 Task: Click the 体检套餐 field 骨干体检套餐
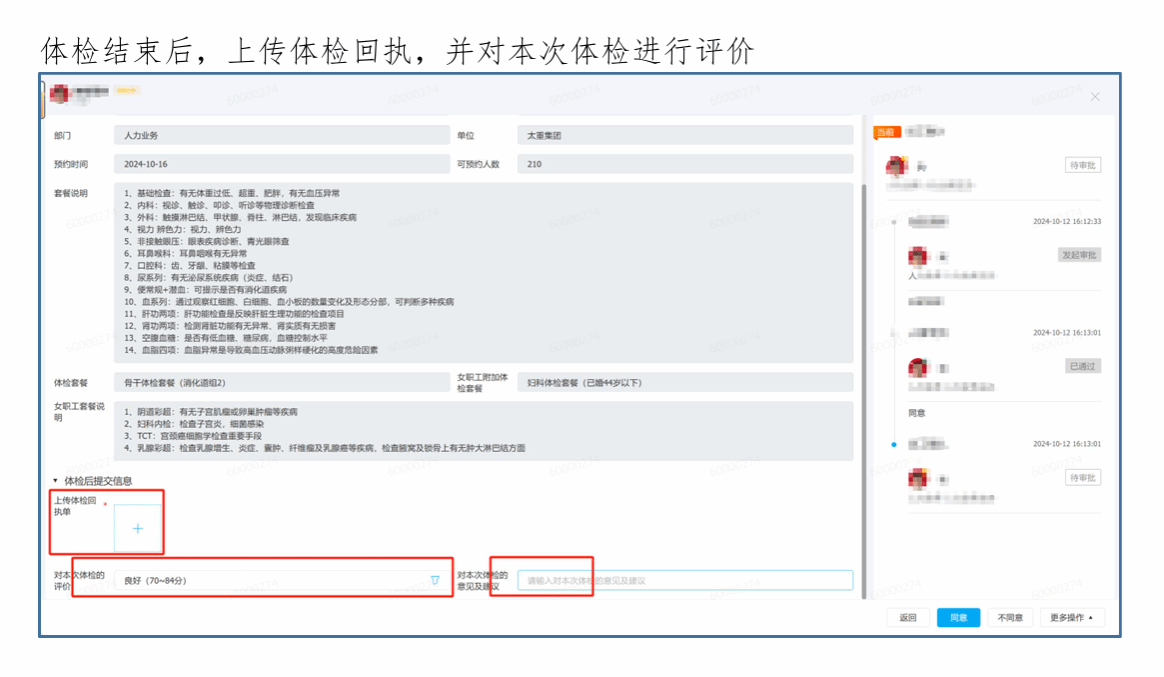tap(282, 382)
